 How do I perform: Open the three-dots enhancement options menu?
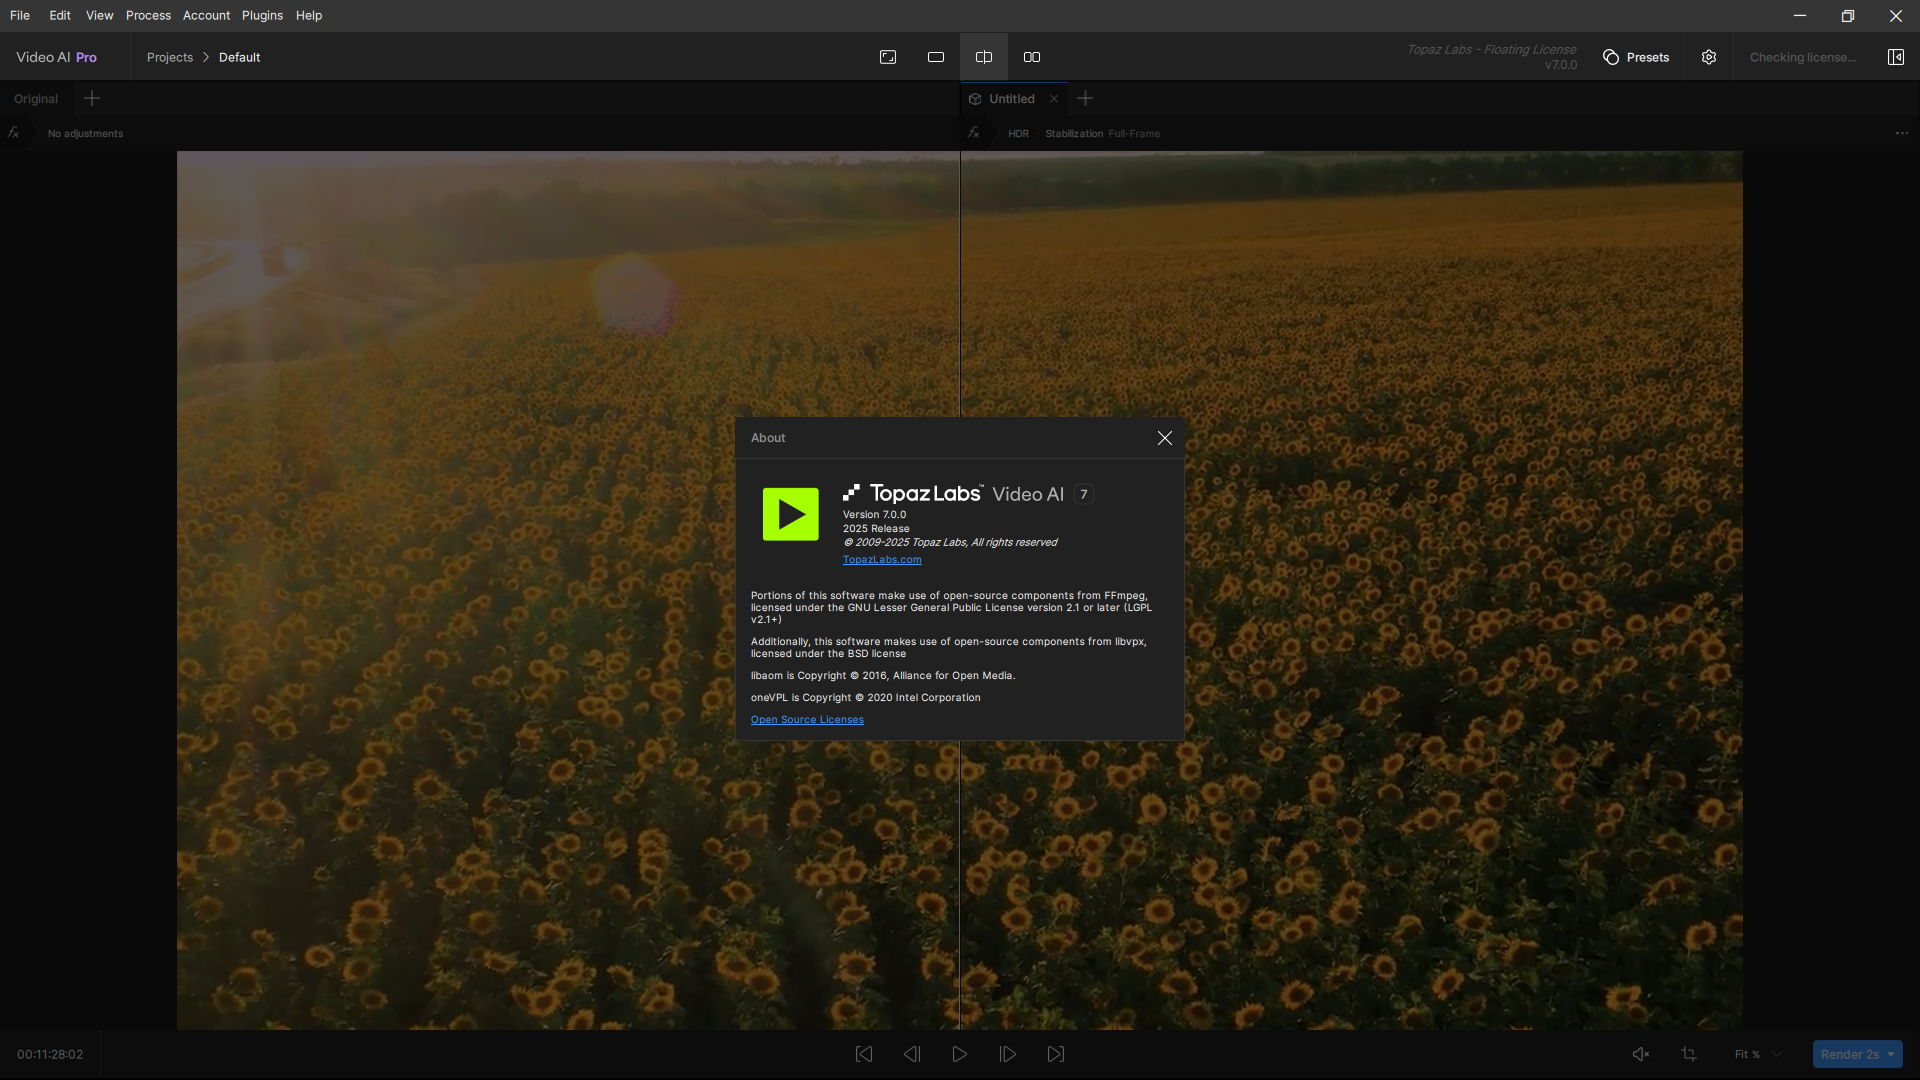pos(1902,133)
